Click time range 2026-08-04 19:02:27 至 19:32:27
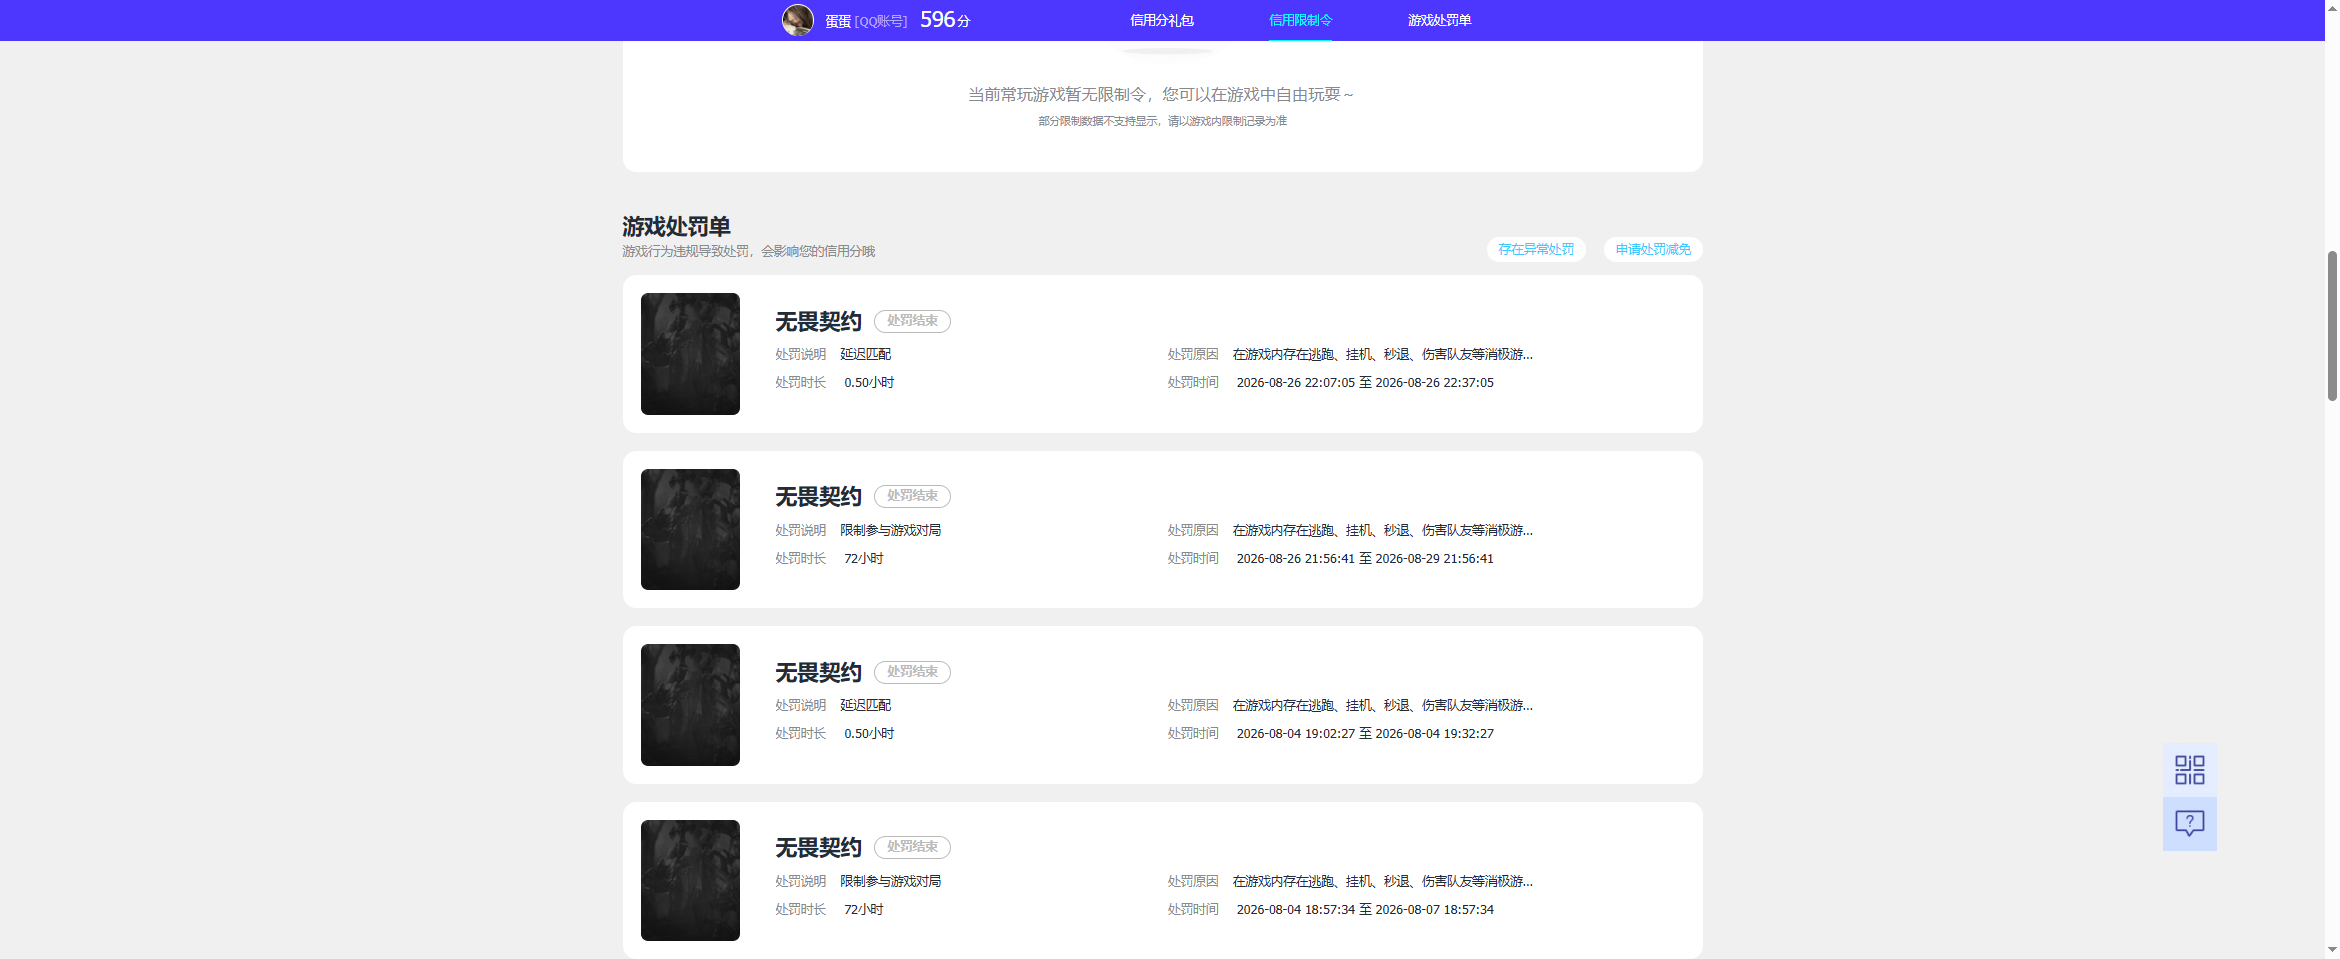 [x=1365, y=734]
